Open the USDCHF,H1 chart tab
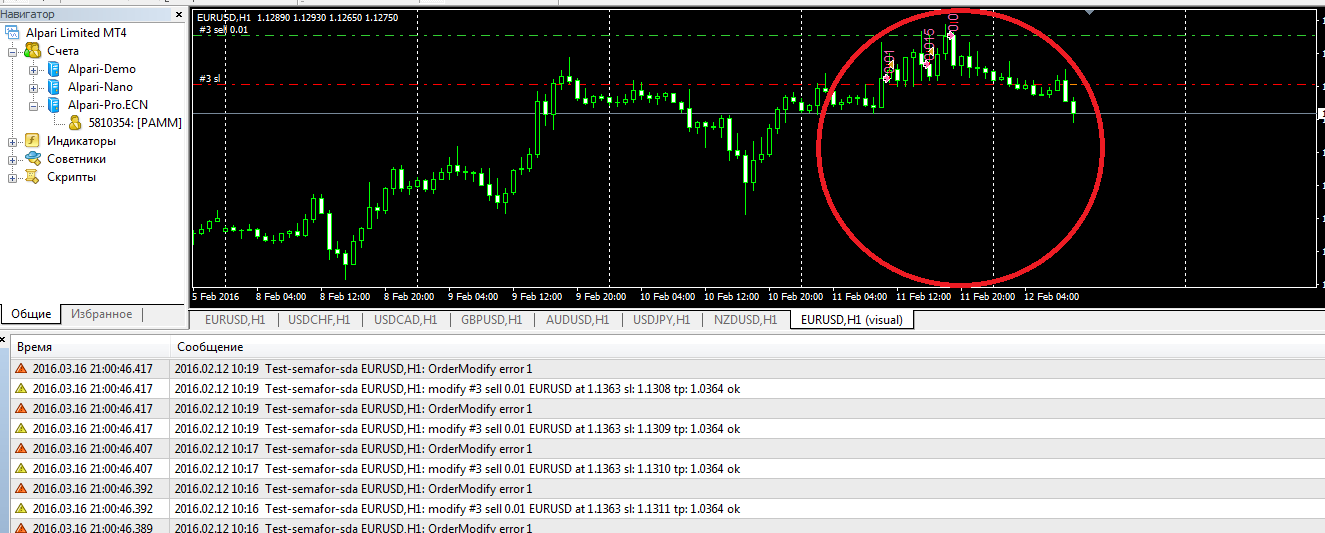 pos(319,320)
